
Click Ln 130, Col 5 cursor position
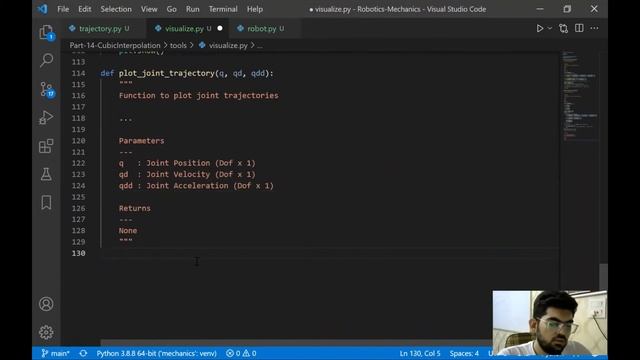(x=420, y=353)
